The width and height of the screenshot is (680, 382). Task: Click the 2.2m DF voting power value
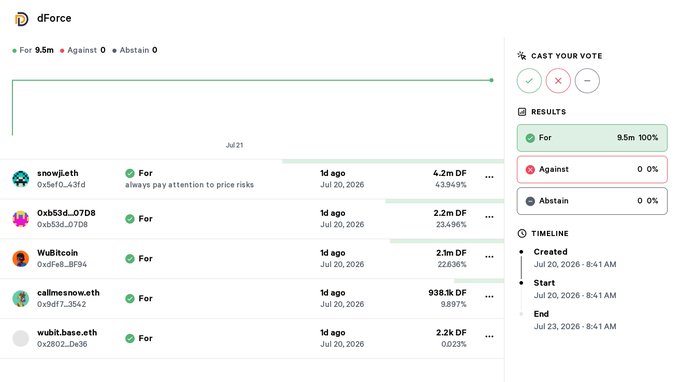tap(450, 213)
